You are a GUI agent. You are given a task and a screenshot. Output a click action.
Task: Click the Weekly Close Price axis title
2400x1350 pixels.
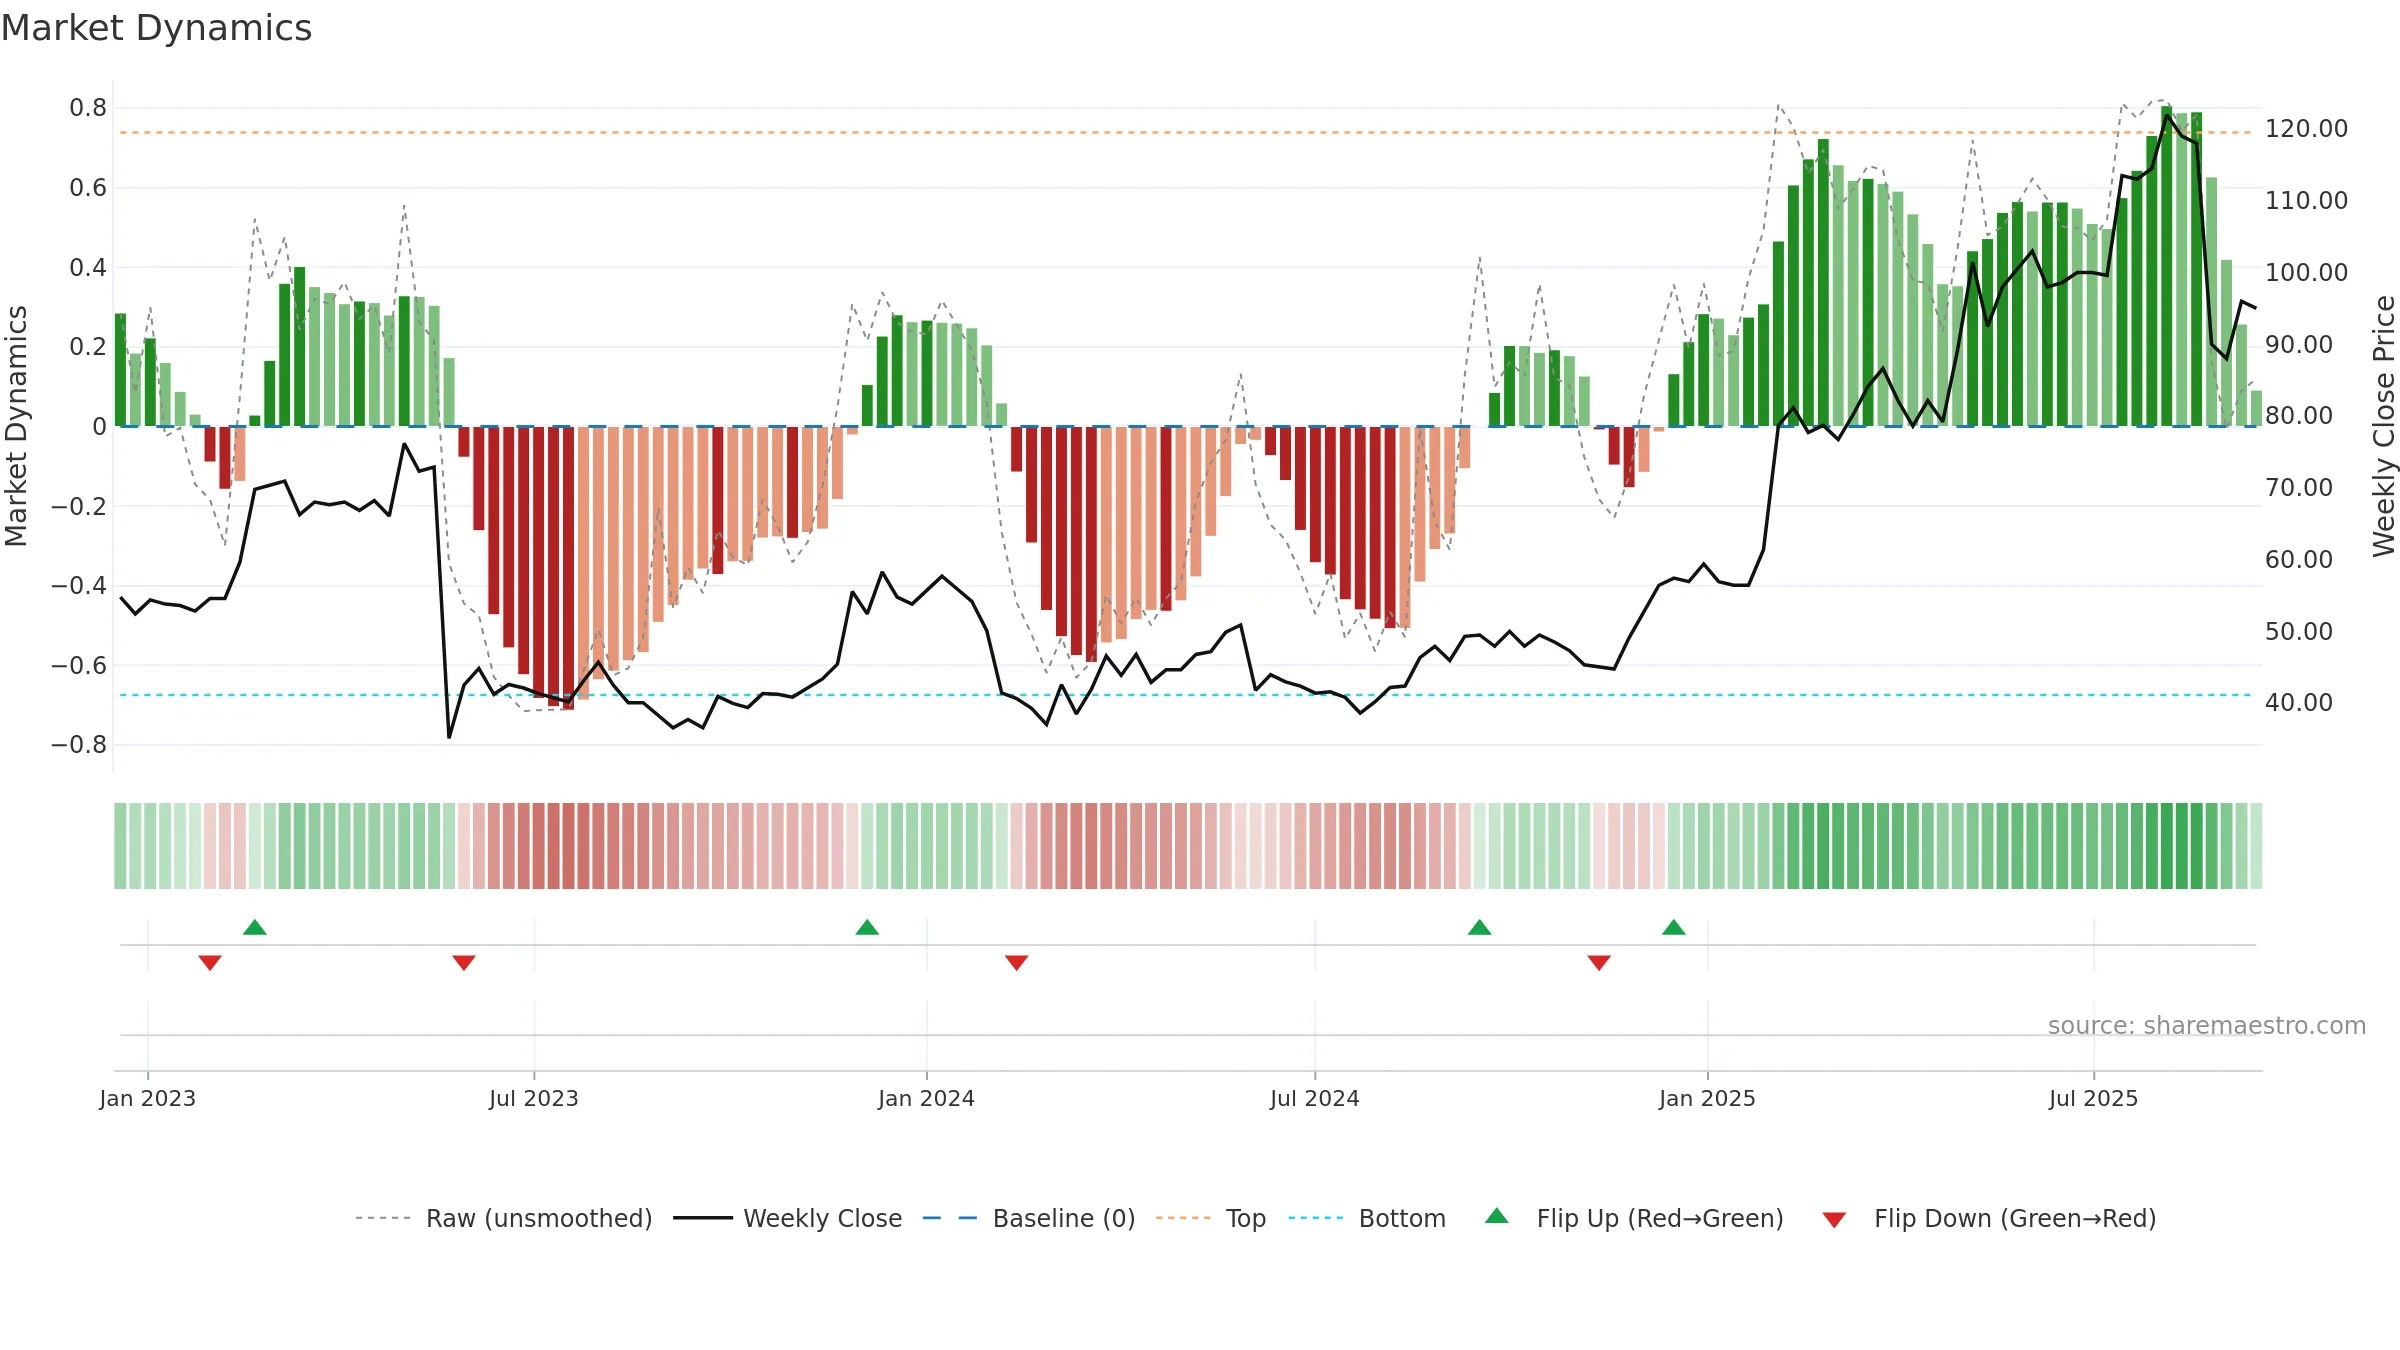[2383, 426]
